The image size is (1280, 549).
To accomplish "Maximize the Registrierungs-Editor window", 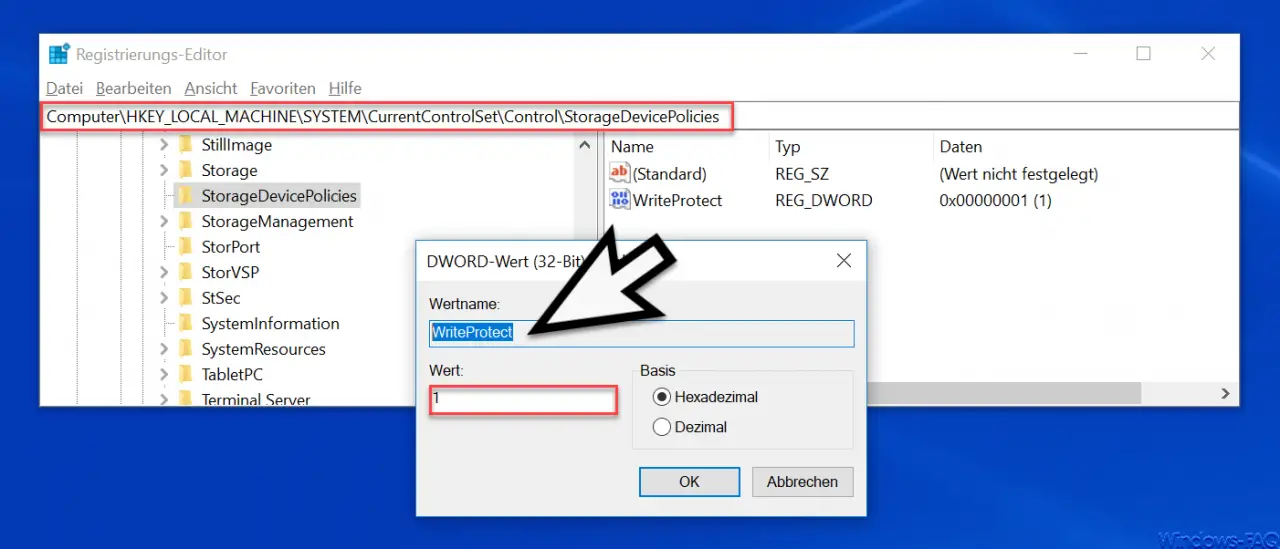I will pos(1143,54).
